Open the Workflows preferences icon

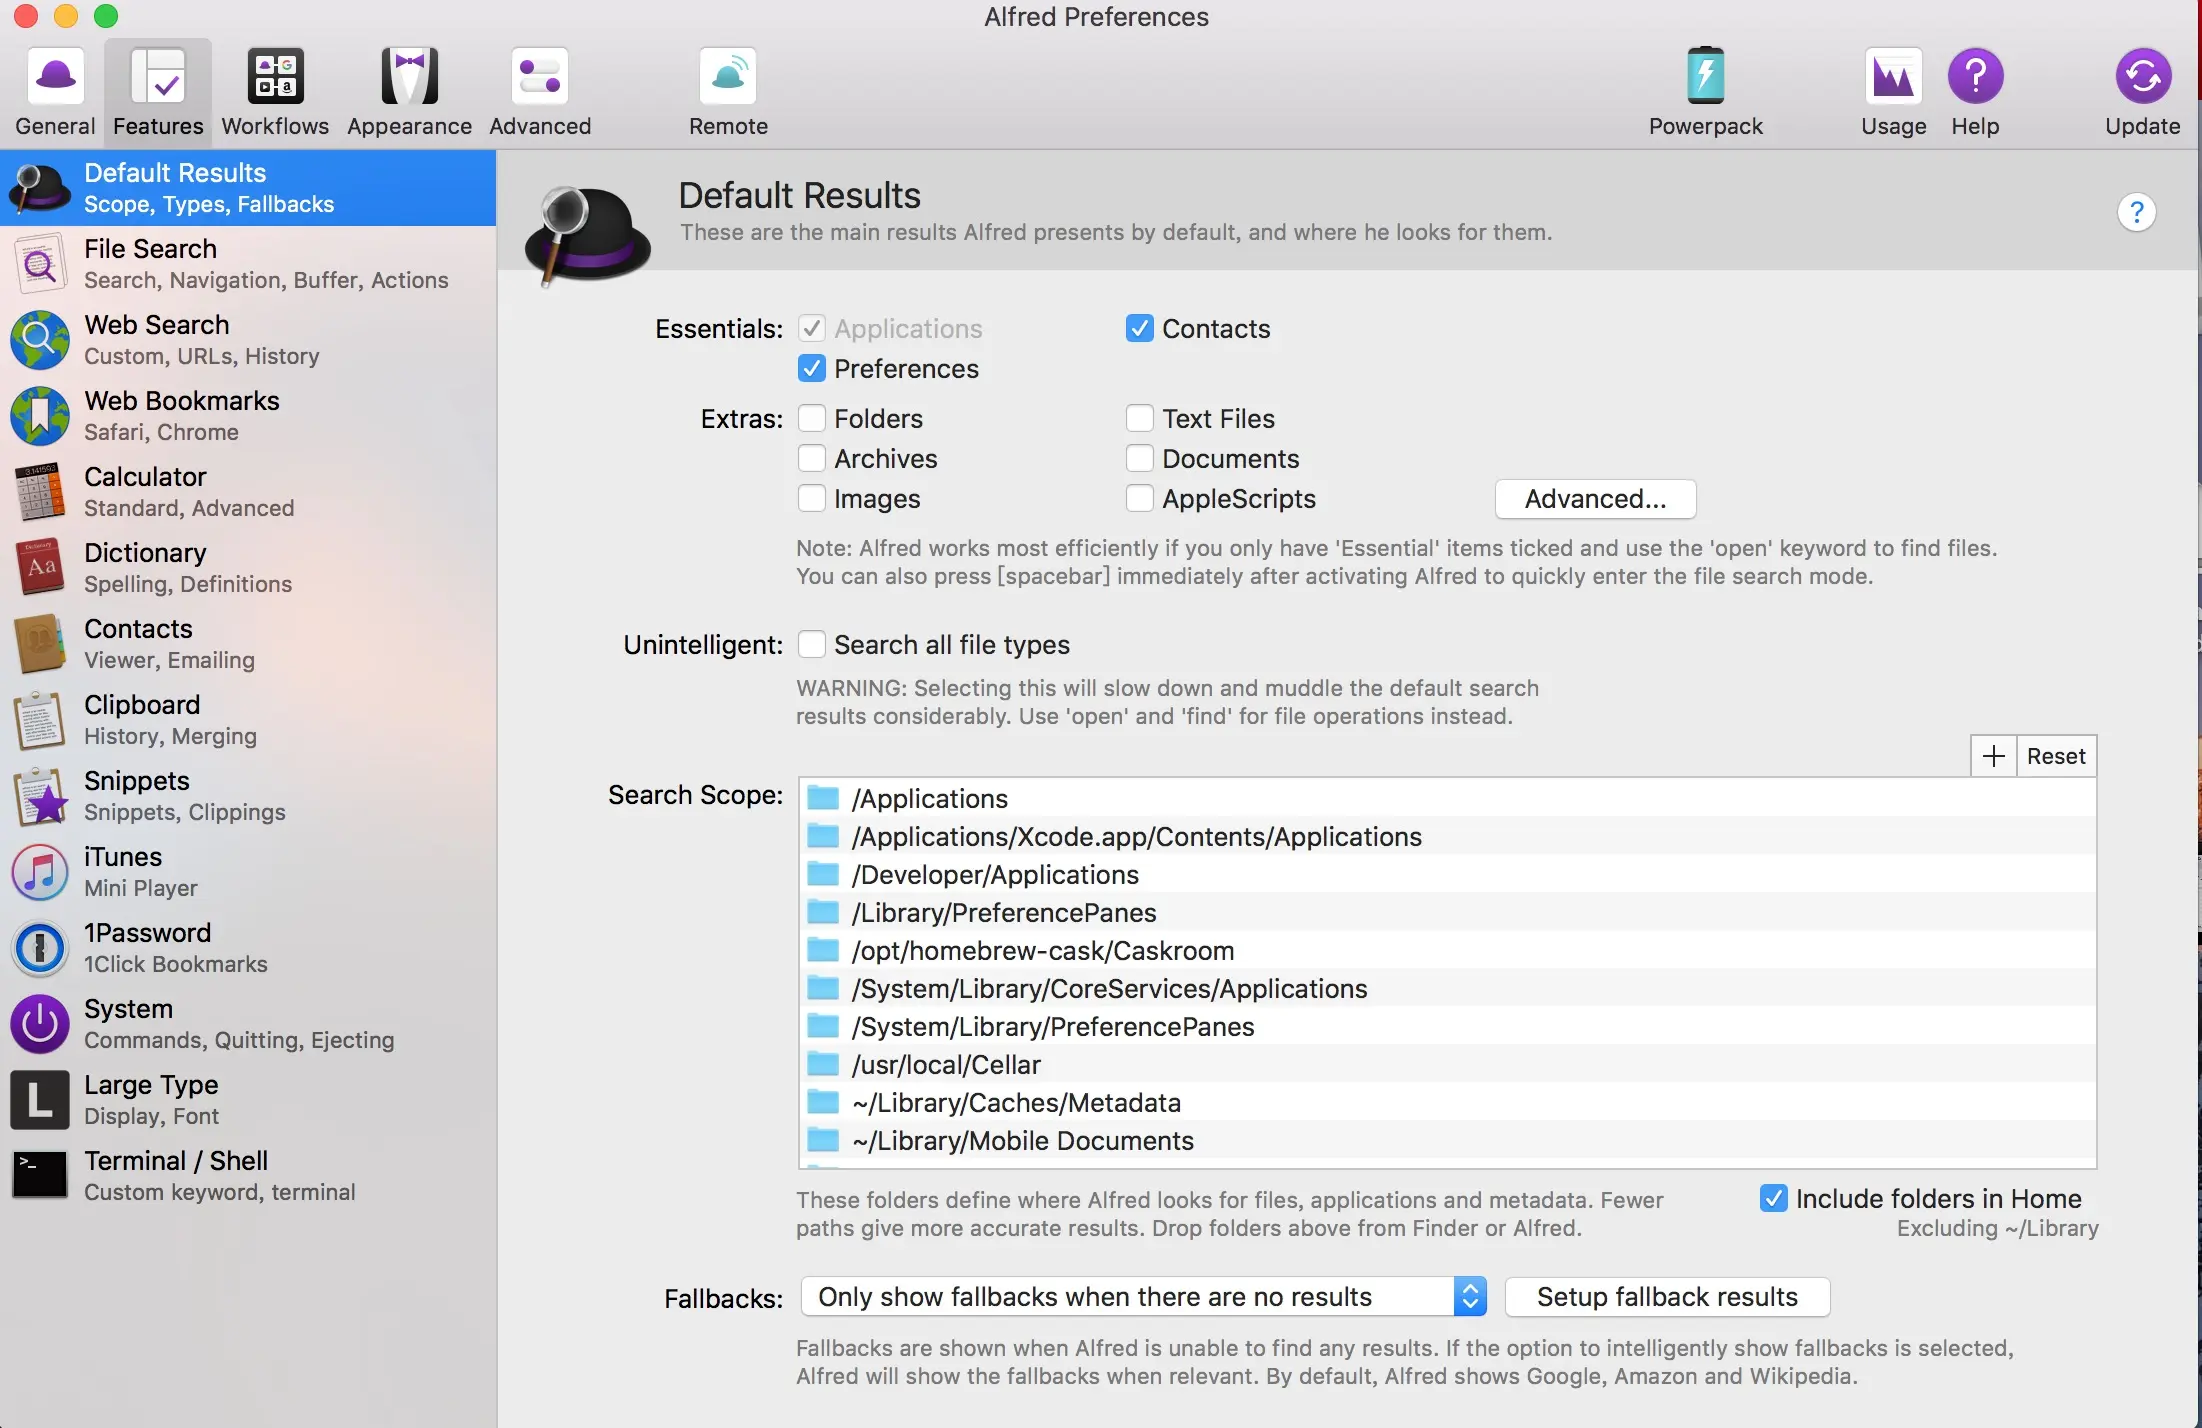[275, 77]
